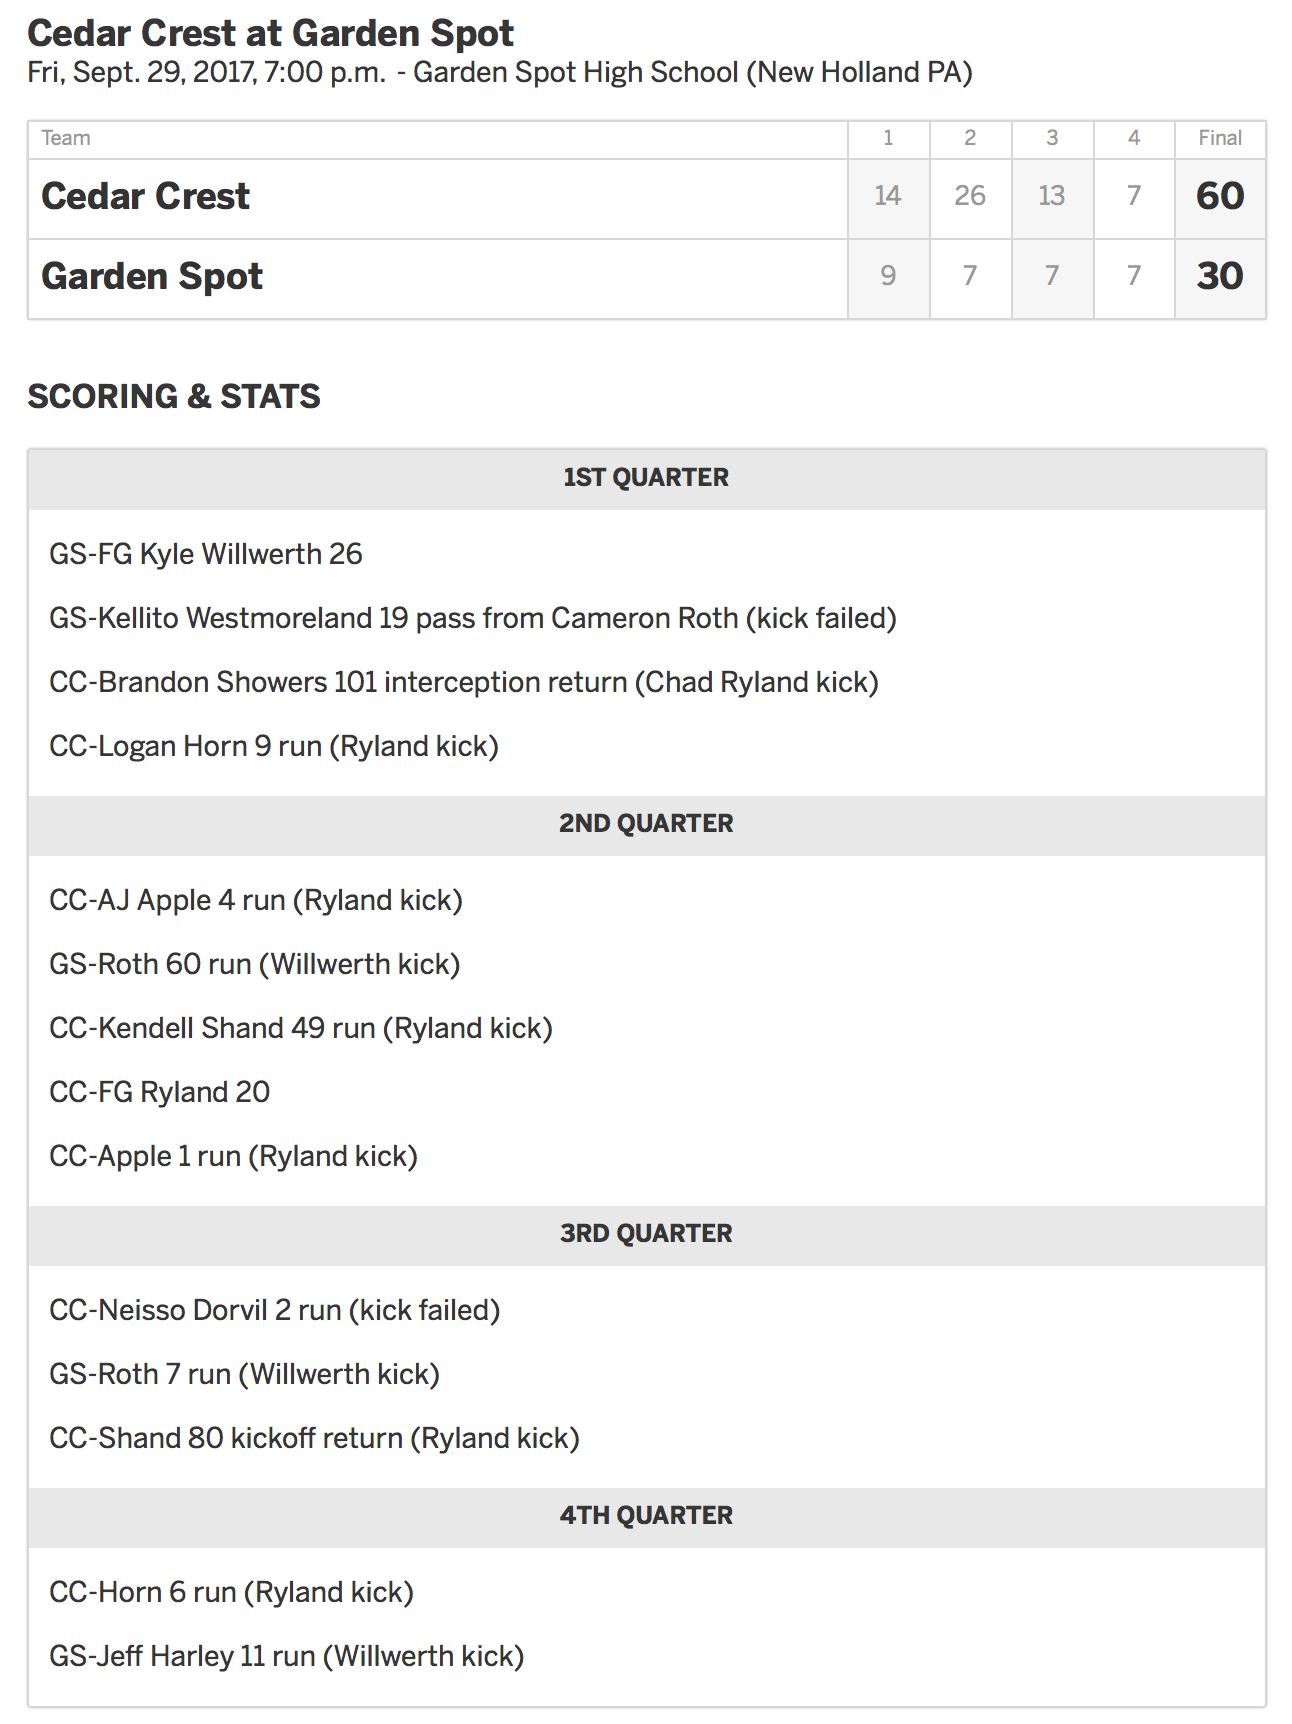The image size is (1292, 1724).
Task: Click the Cedar Crest at Garden Spot heading
Action: 270,33
